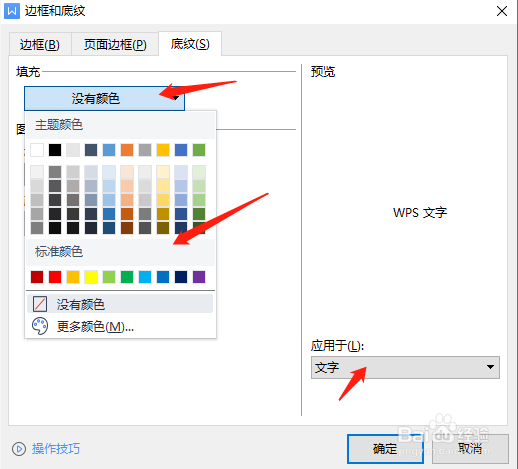This screenshot has width=518, height=469.
Task: Select the 底纹(S) tab
Action: click(190, 44)
